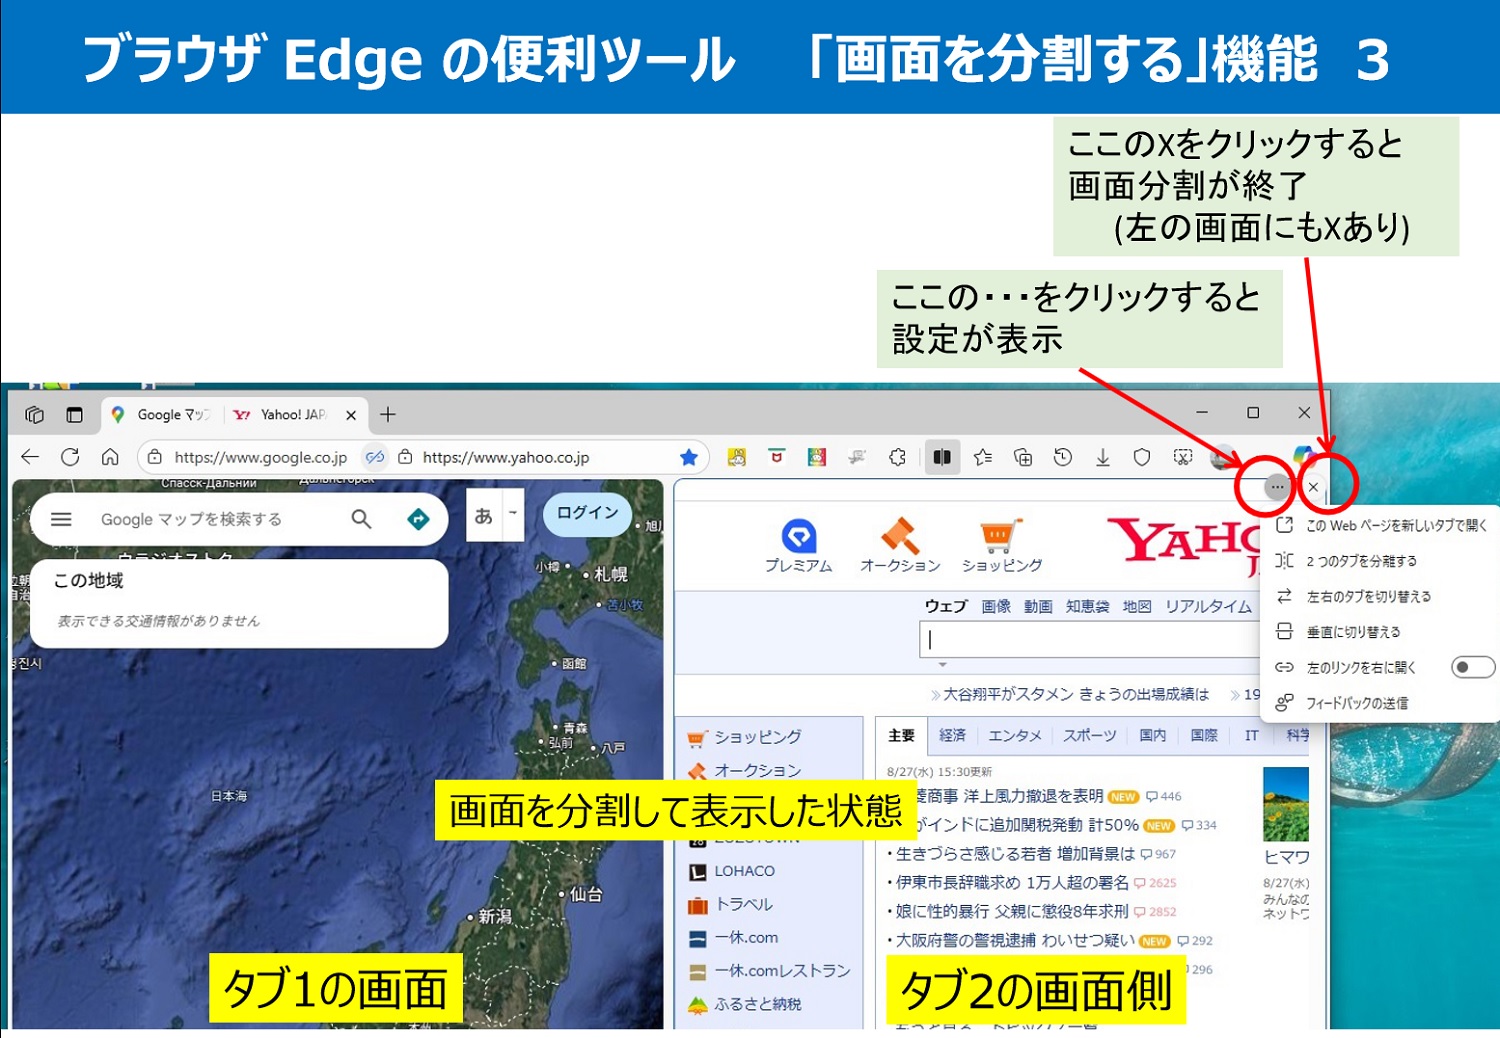
Task: Click the ログイン button on the map
Action: point(587,513)
